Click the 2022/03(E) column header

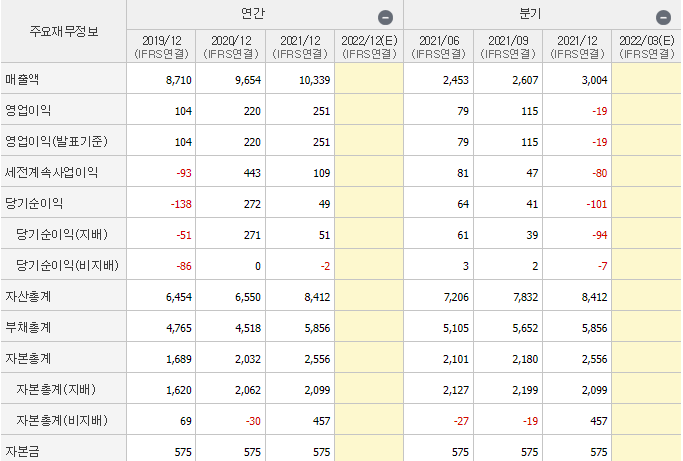coord(646,47)
